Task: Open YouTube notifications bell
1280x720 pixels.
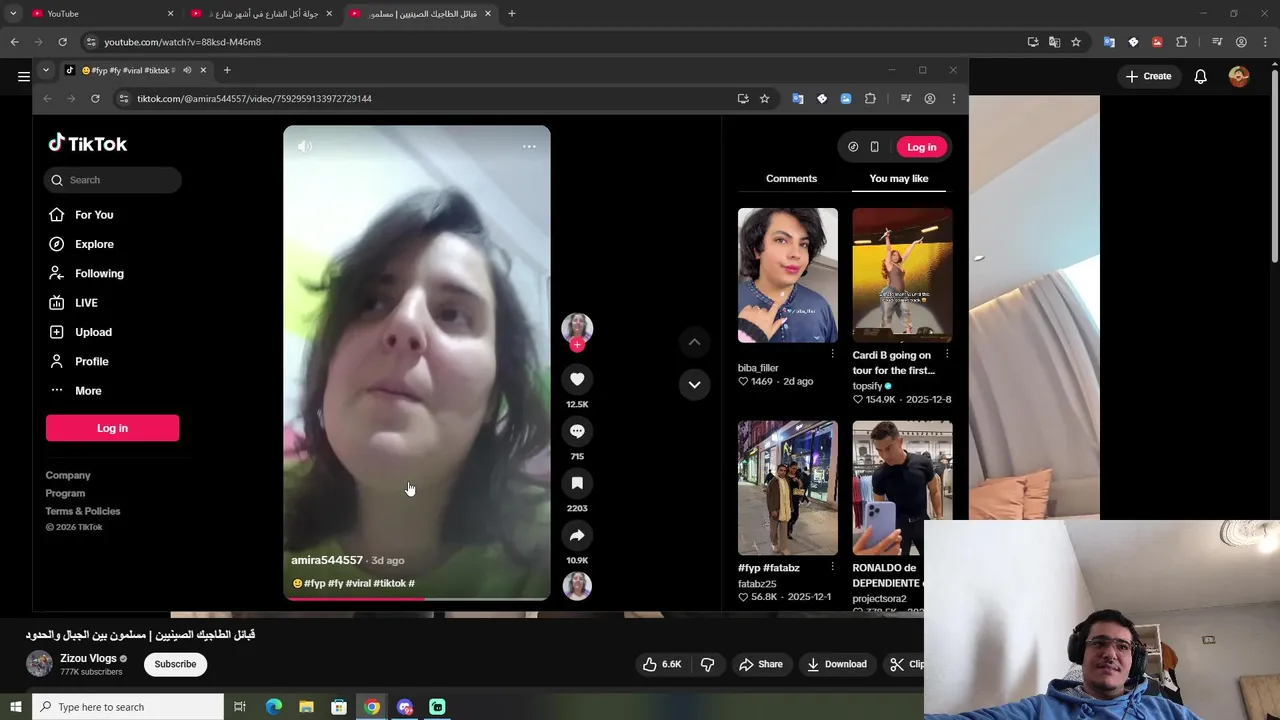Action: tap(1201, 76)
